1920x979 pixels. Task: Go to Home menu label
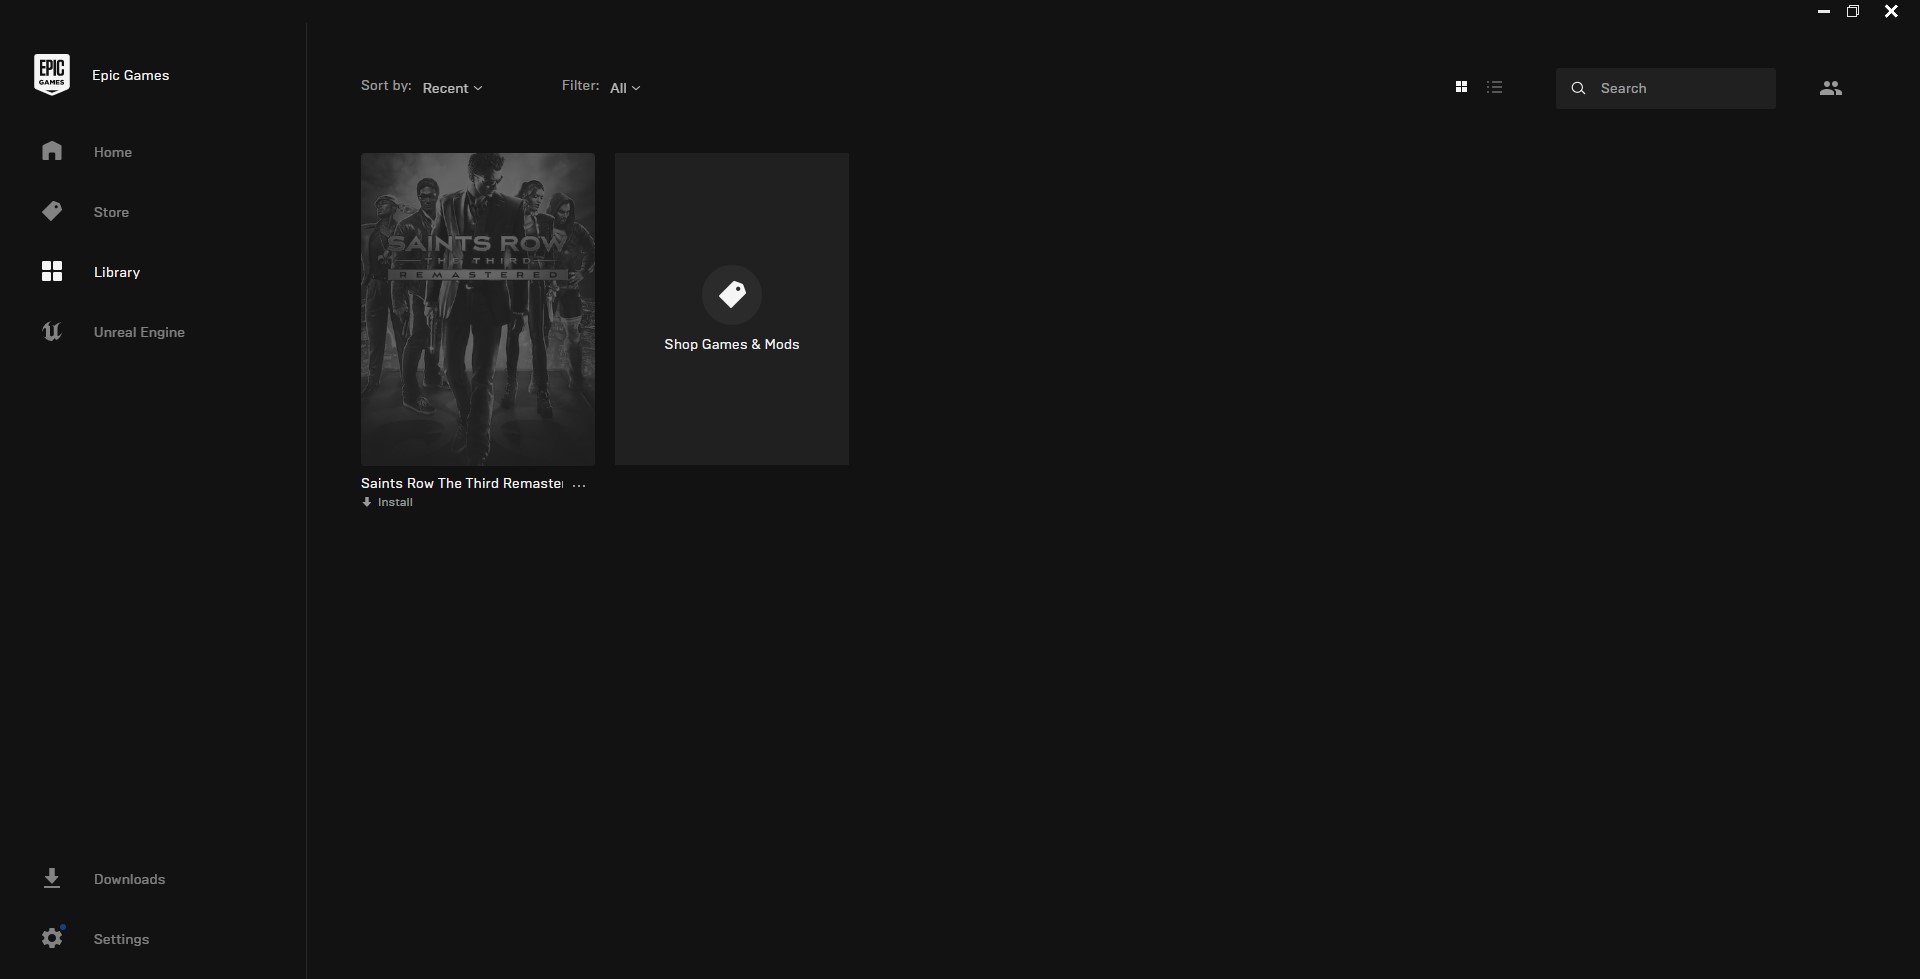click(x=113, y=152)
